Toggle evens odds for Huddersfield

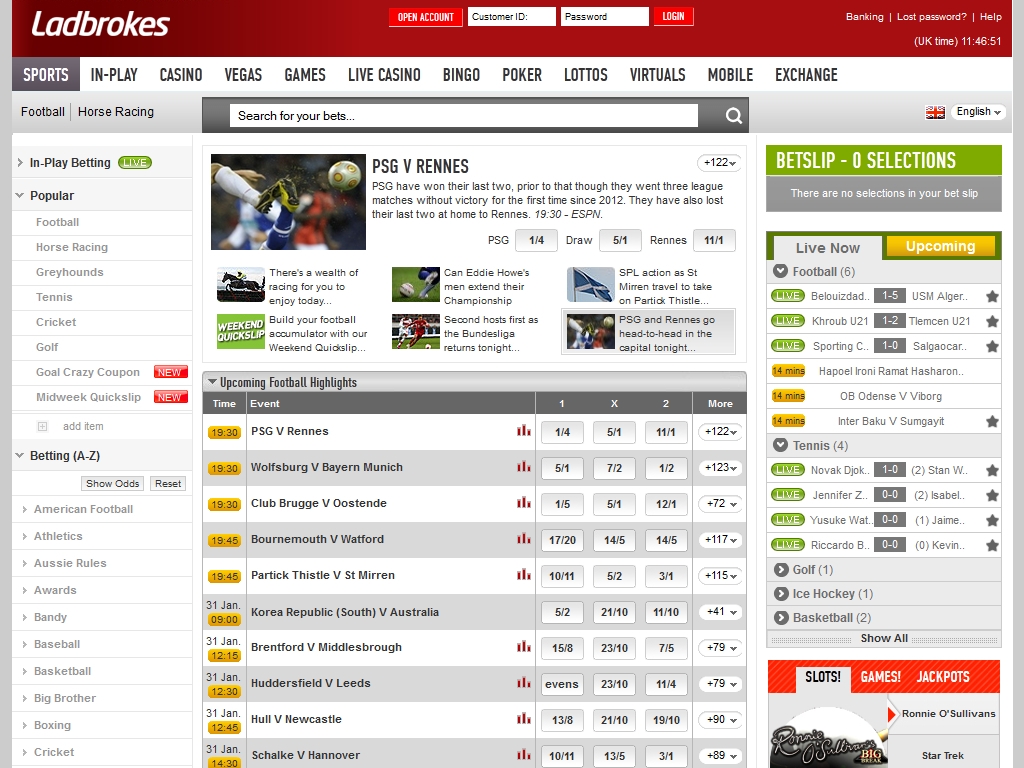click(562, 684)
